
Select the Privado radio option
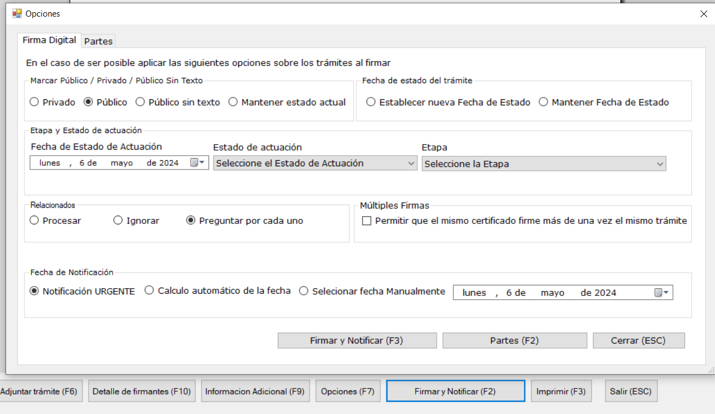click(x=35, y=102)
